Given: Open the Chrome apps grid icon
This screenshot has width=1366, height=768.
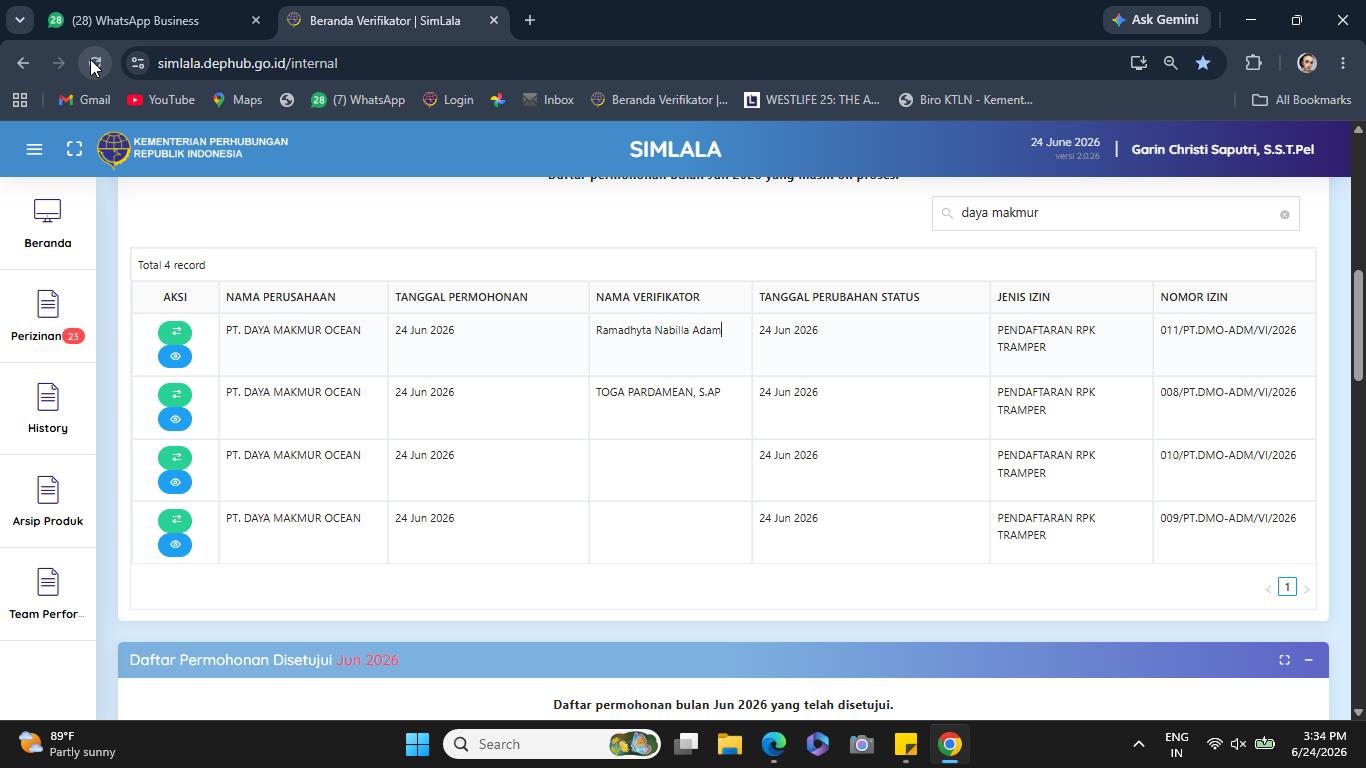Looking at the screenshot, I should click(x=20, y=100).
